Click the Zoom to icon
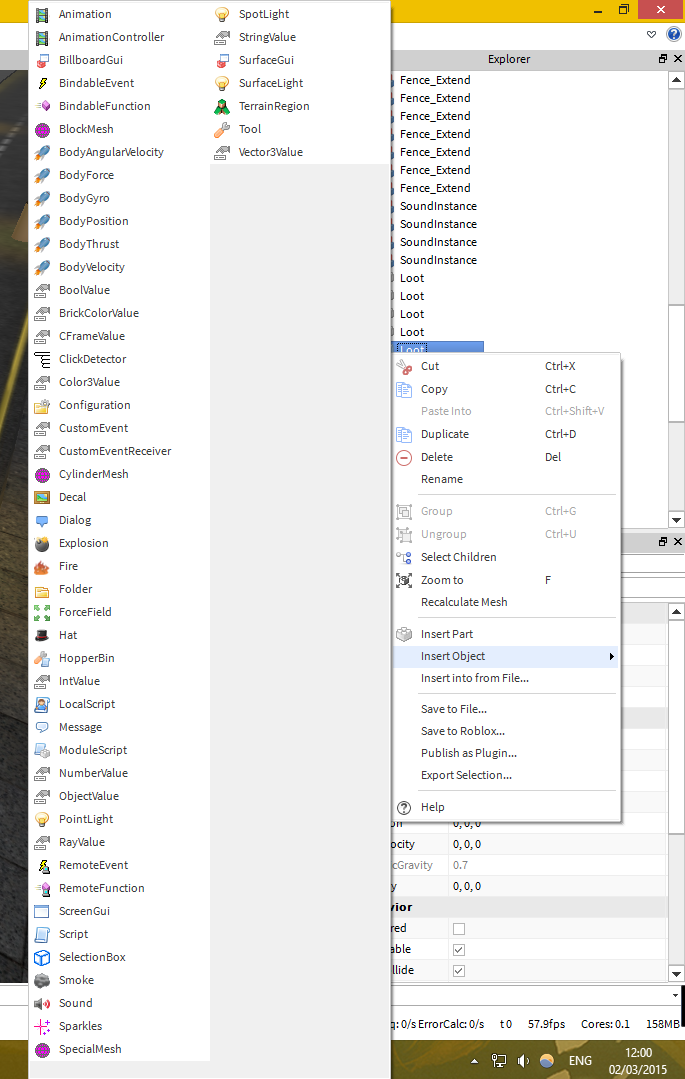Image resolution: width=685 pixels, height=1079 pixels. click(404, 580)
